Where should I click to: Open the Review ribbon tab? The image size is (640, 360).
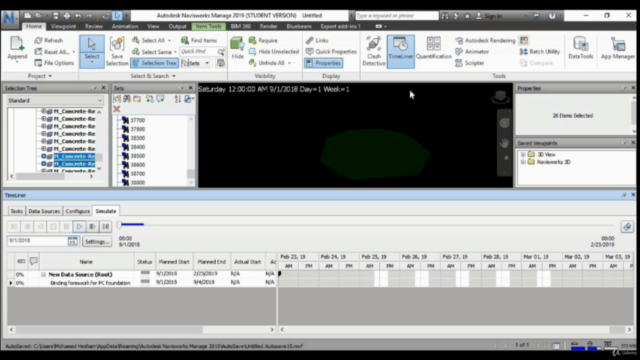[x=94, y=26]
